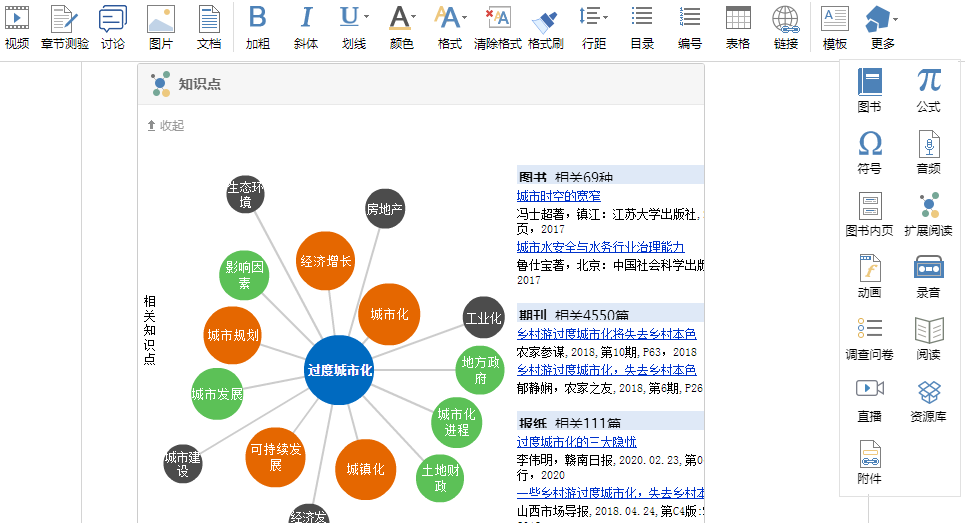965x523 pixels.
Task: Open the 过度城市化的三大隐忧 newspaper link
Action: coord(576,442)
